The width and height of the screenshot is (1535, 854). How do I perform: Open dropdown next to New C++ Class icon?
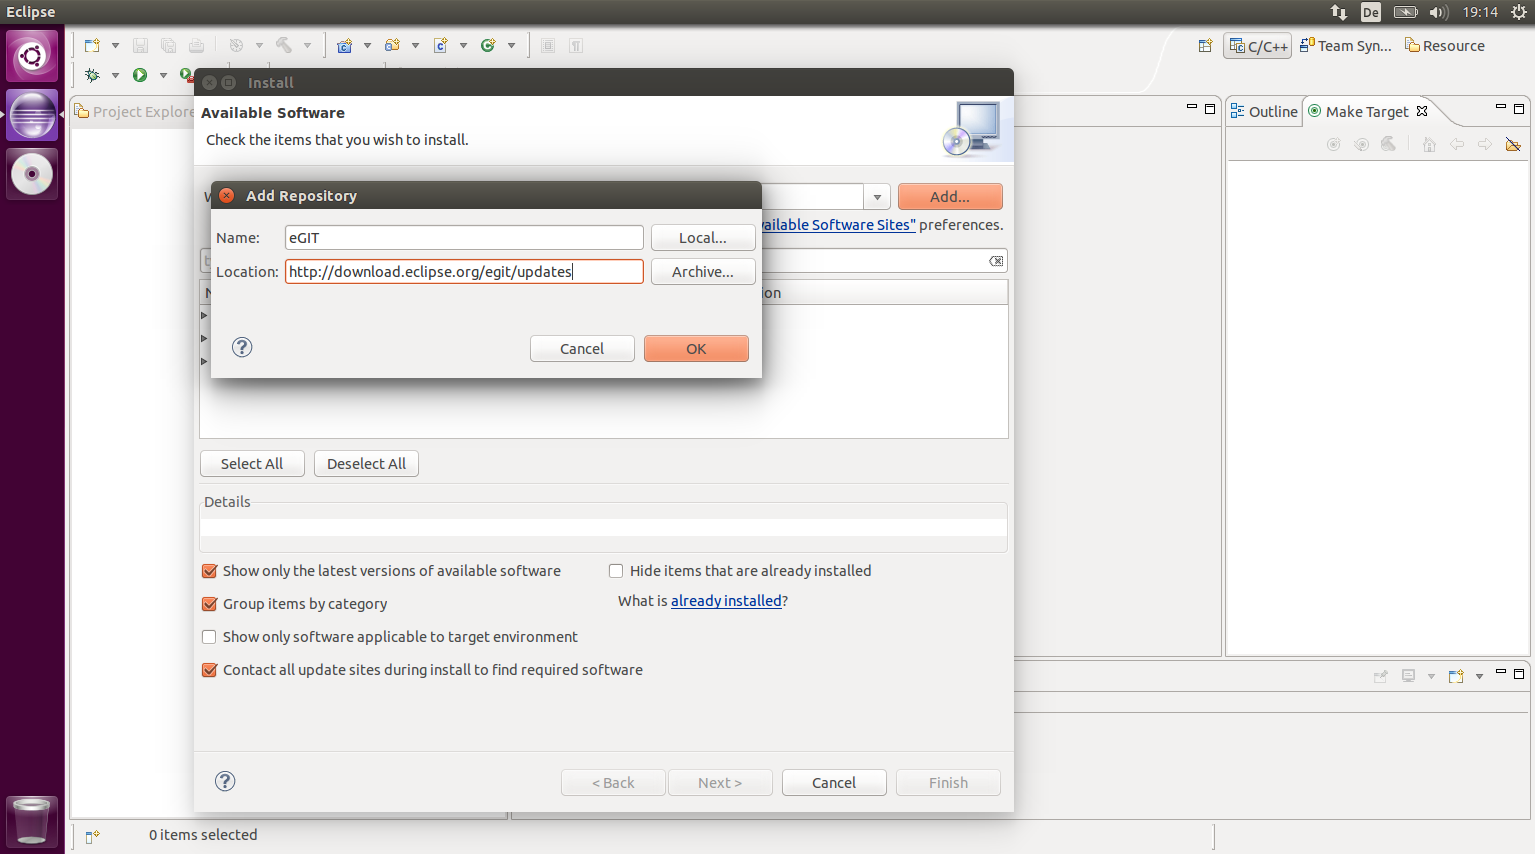[x=511, y=45]
